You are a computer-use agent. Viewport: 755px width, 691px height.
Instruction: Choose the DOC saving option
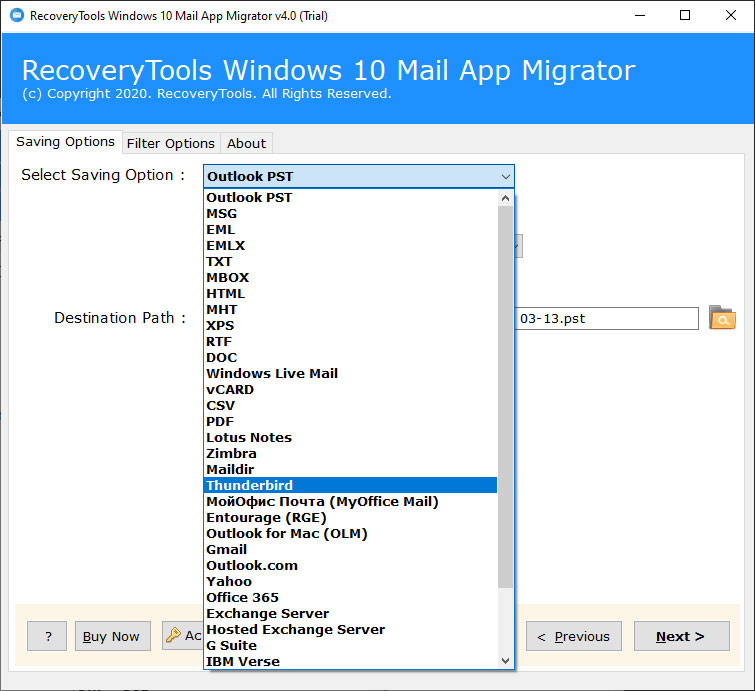[351, 357]
